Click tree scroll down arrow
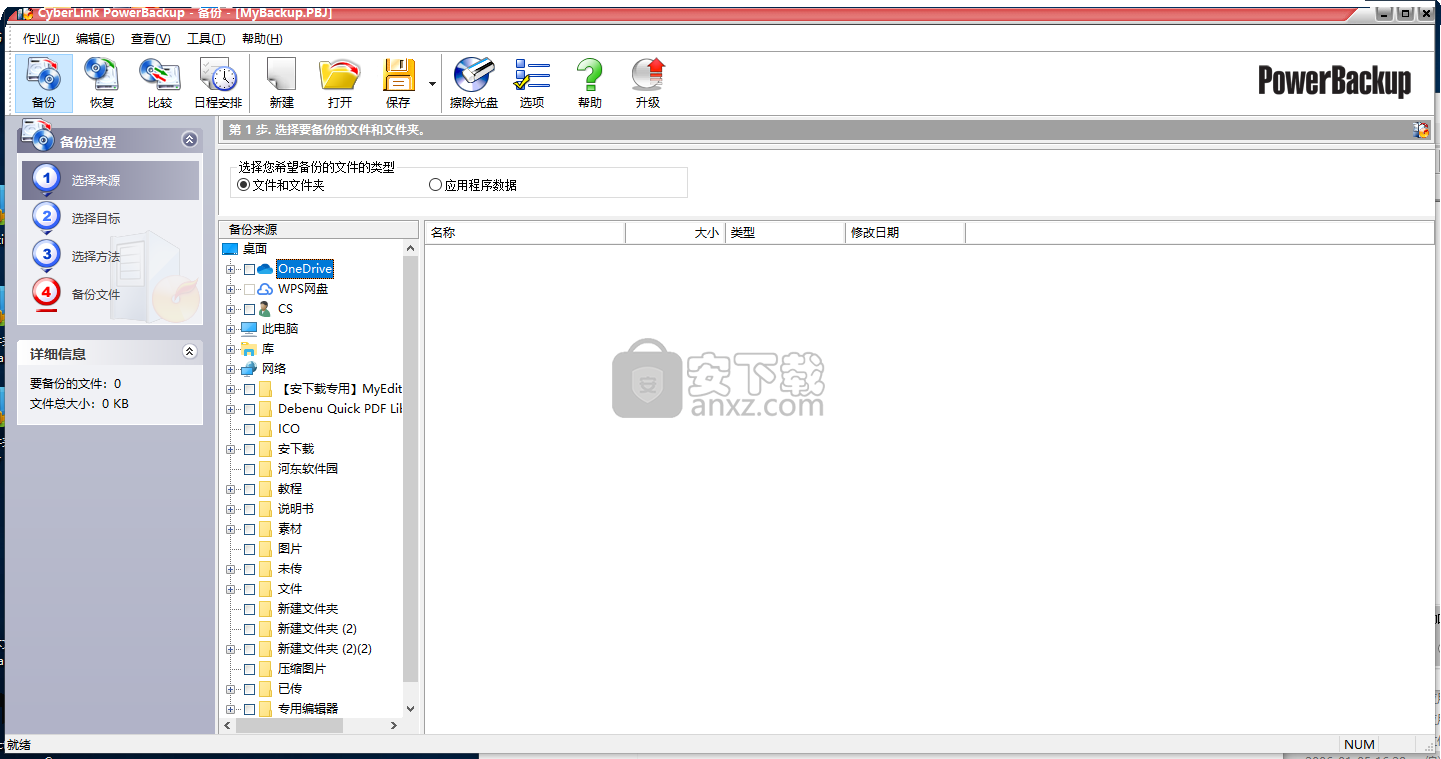The image size is (1441, 759). (410, 708)
